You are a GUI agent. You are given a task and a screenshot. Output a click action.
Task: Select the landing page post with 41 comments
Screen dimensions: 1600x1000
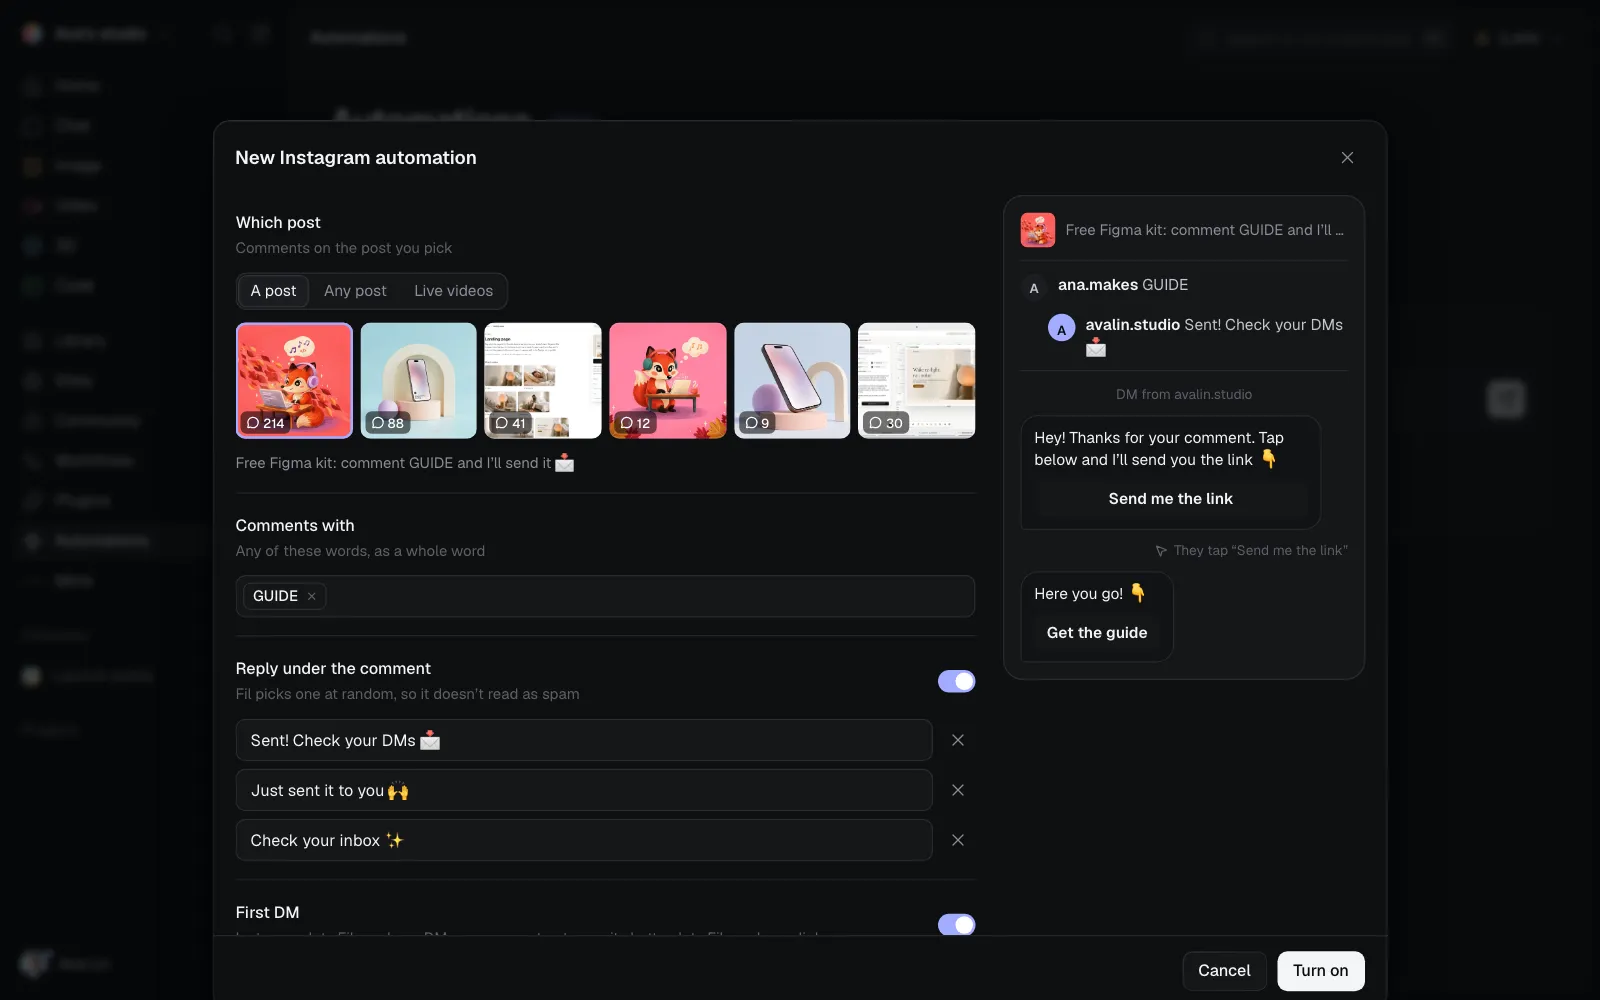pyautogui.click(x=543, y=380)
